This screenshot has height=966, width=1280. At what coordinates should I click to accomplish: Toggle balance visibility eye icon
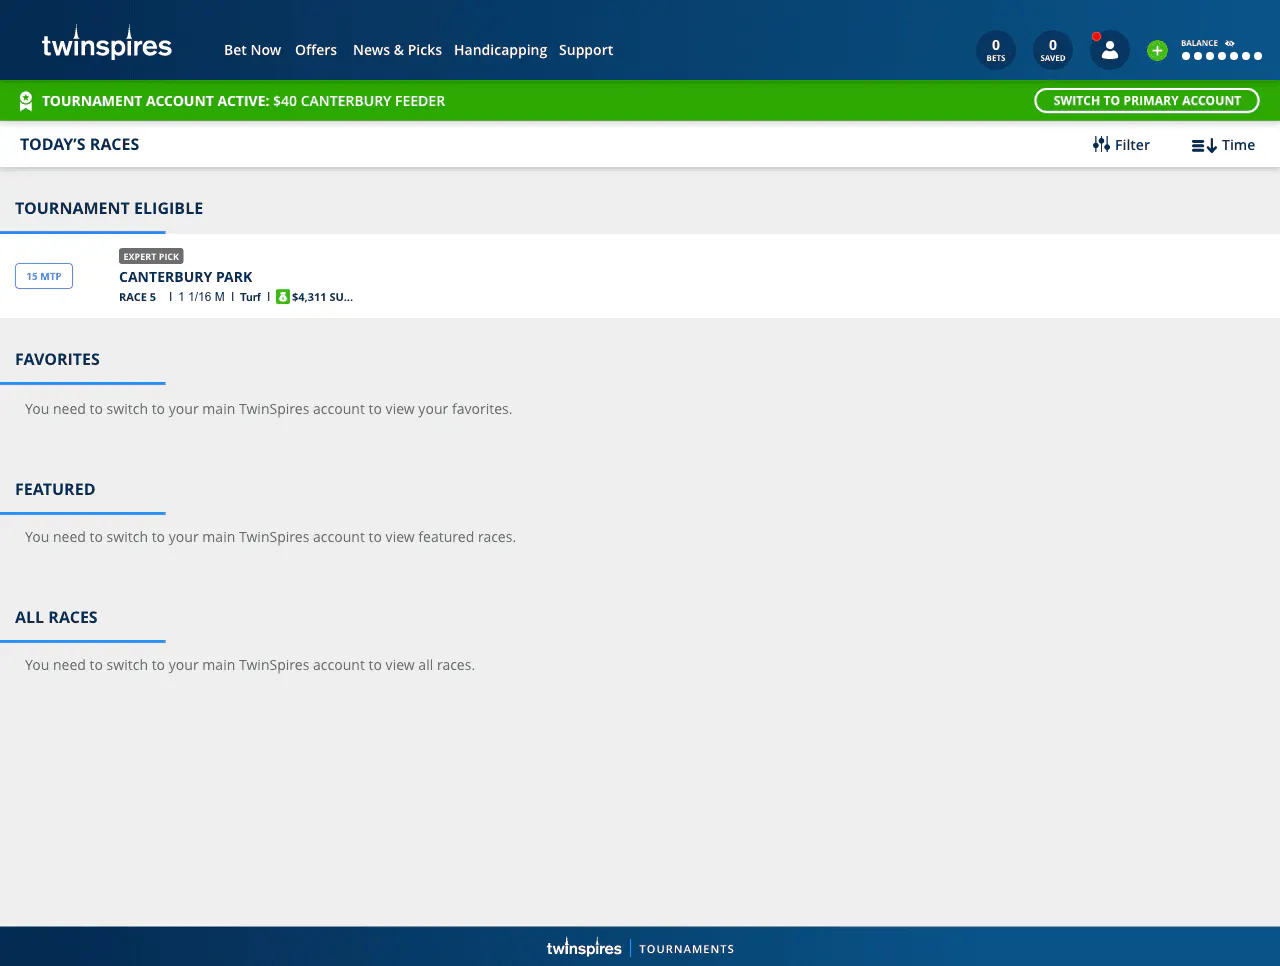[1230, 43]
